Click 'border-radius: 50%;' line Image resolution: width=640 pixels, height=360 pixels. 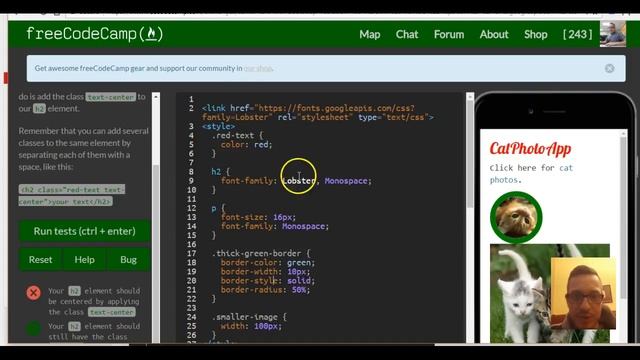tap(265, 289)
